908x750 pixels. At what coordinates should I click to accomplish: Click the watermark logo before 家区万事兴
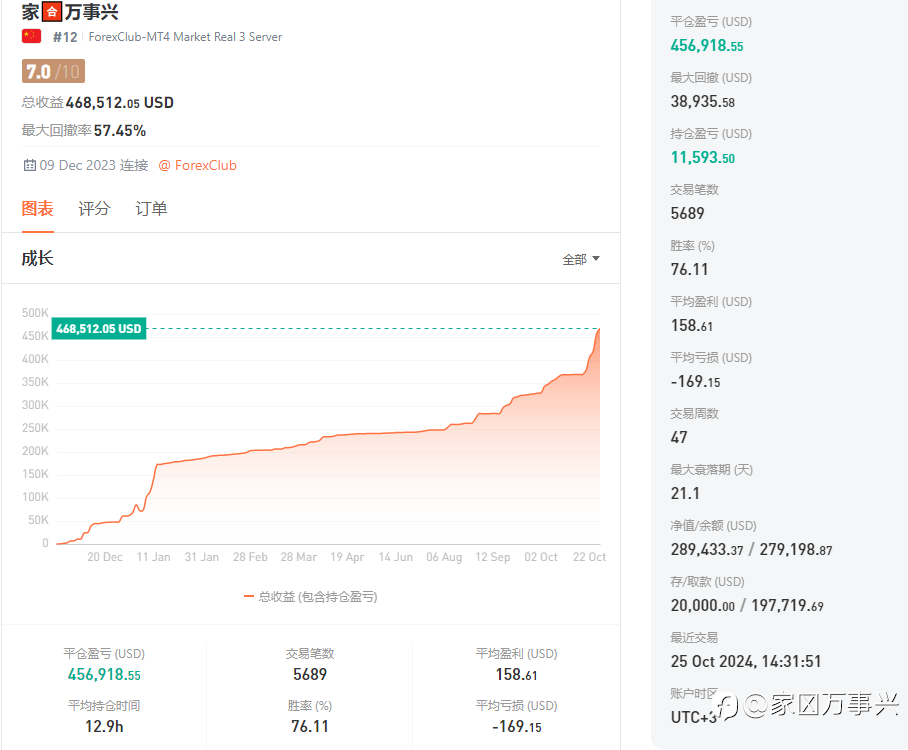pyautogui.click(x=728, y=706)
